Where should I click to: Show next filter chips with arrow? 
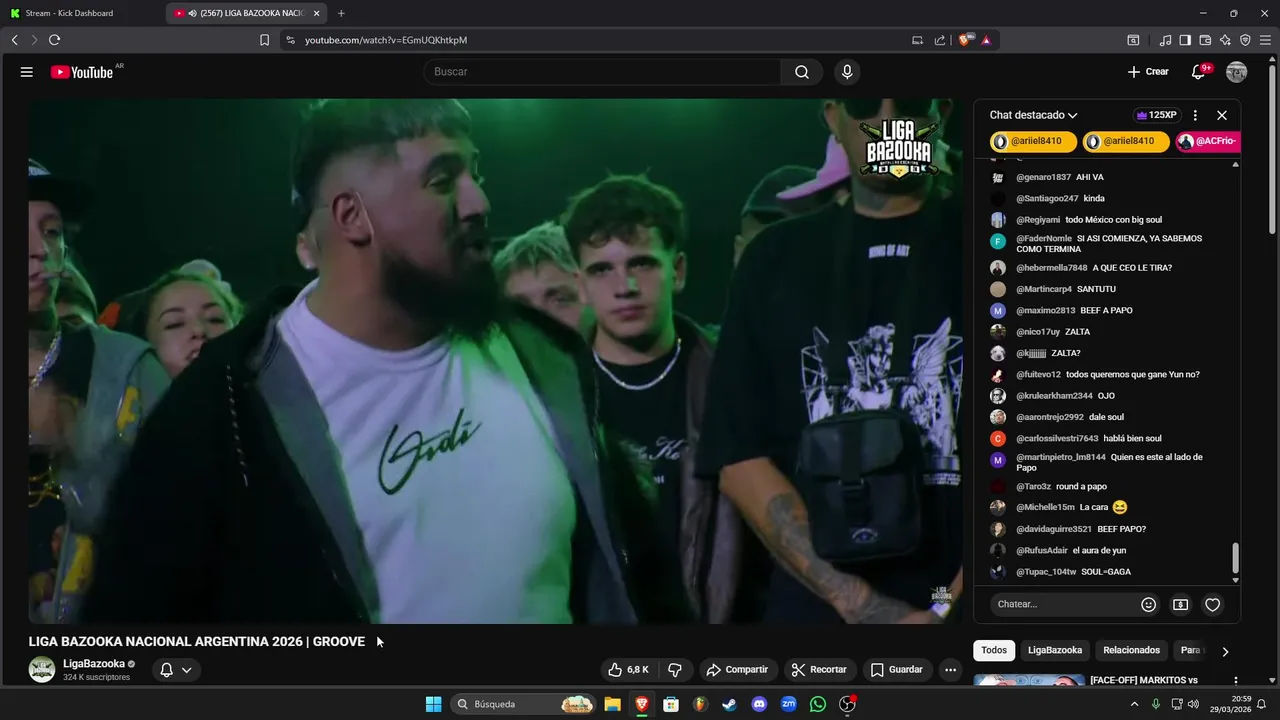tap(1225, 651)
